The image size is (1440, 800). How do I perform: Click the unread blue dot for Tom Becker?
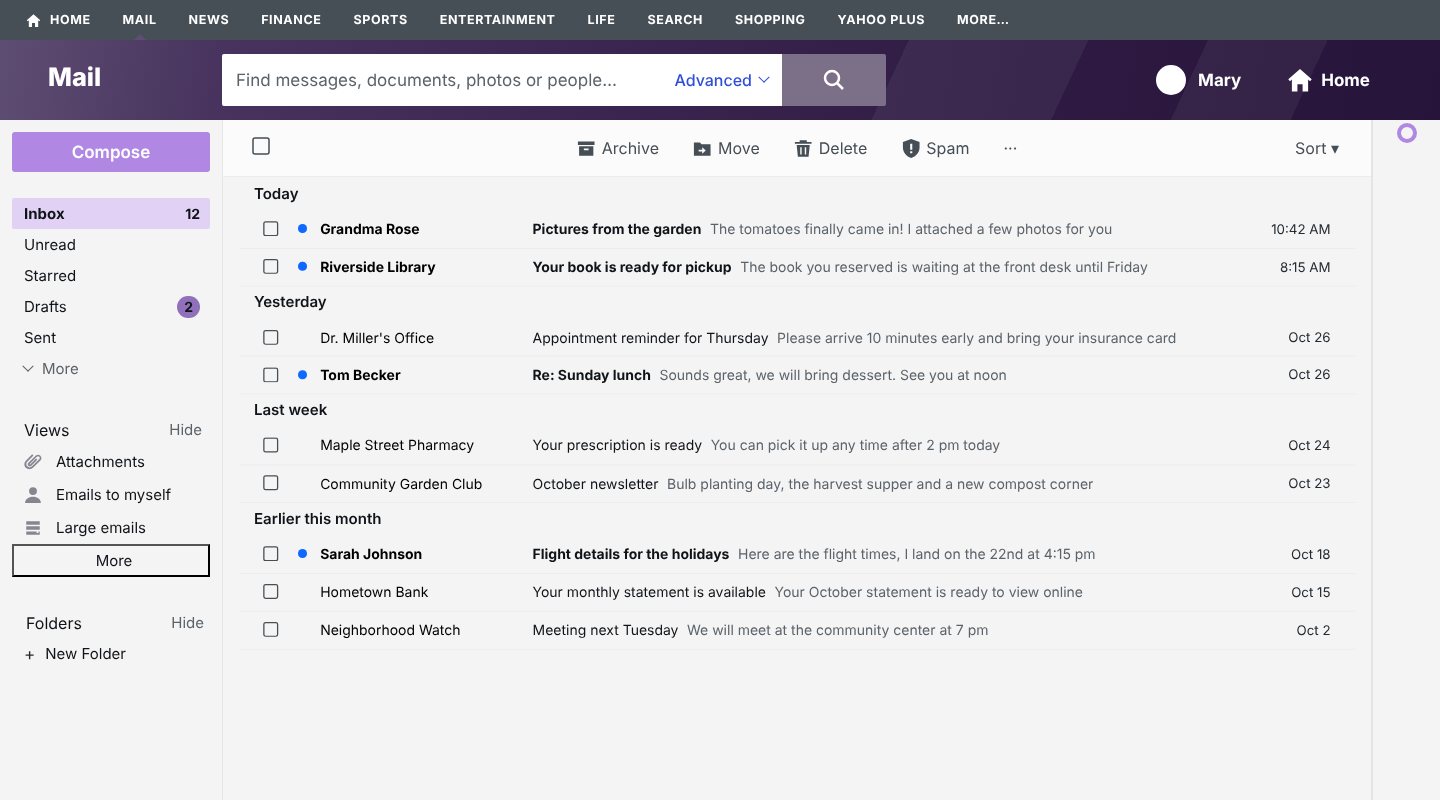pos(302,375)
